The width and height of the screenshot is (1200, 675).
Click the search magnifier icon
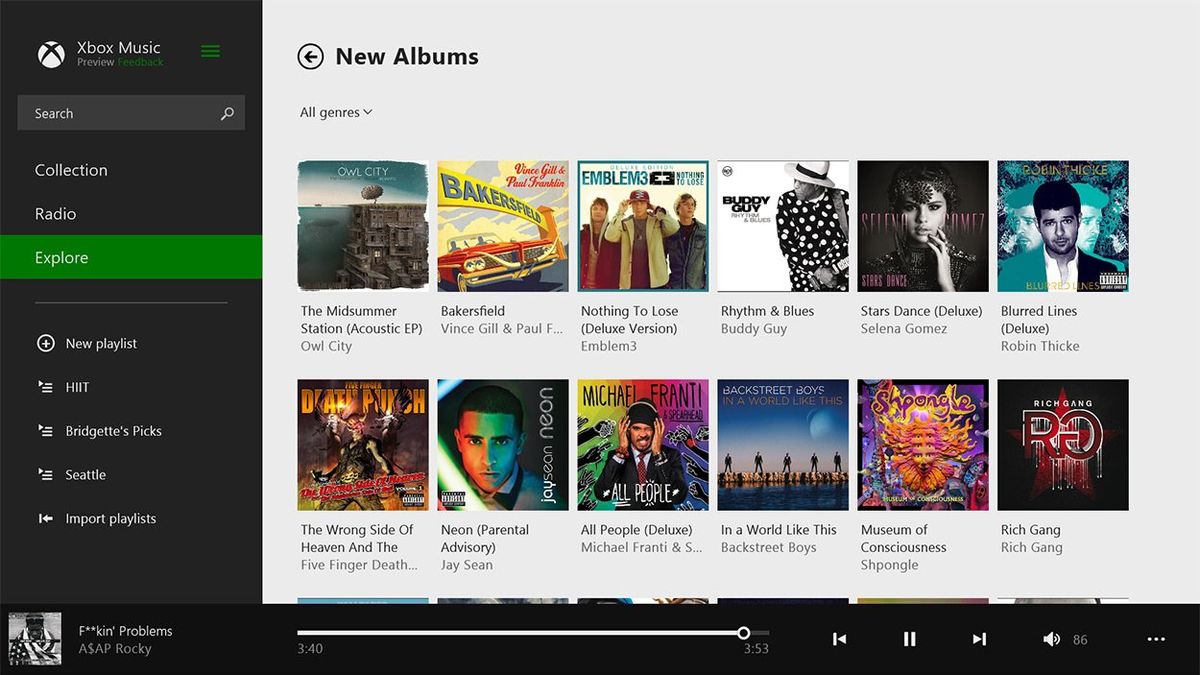(228, 112)
